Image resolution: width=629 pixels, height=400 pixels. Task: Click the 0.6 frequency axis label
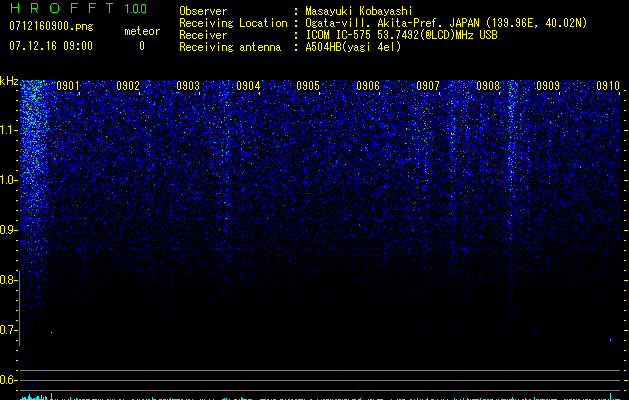pyautogui.click(x=8, y=380)
